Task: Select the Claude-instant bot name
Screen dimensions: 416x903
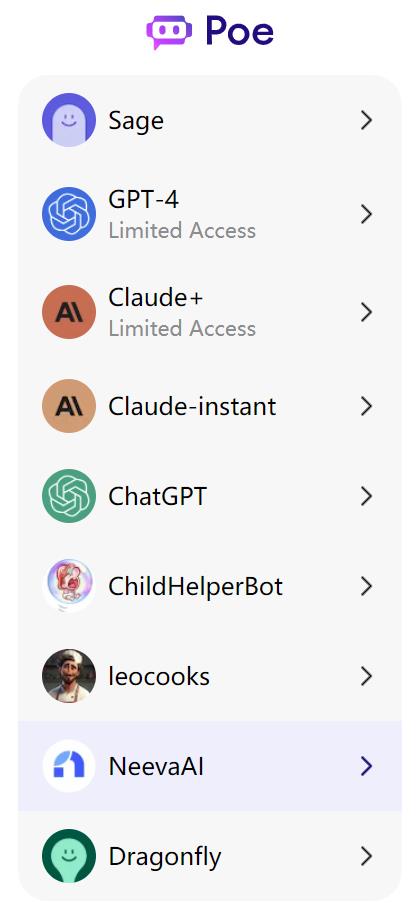Action: click(192, 407)
